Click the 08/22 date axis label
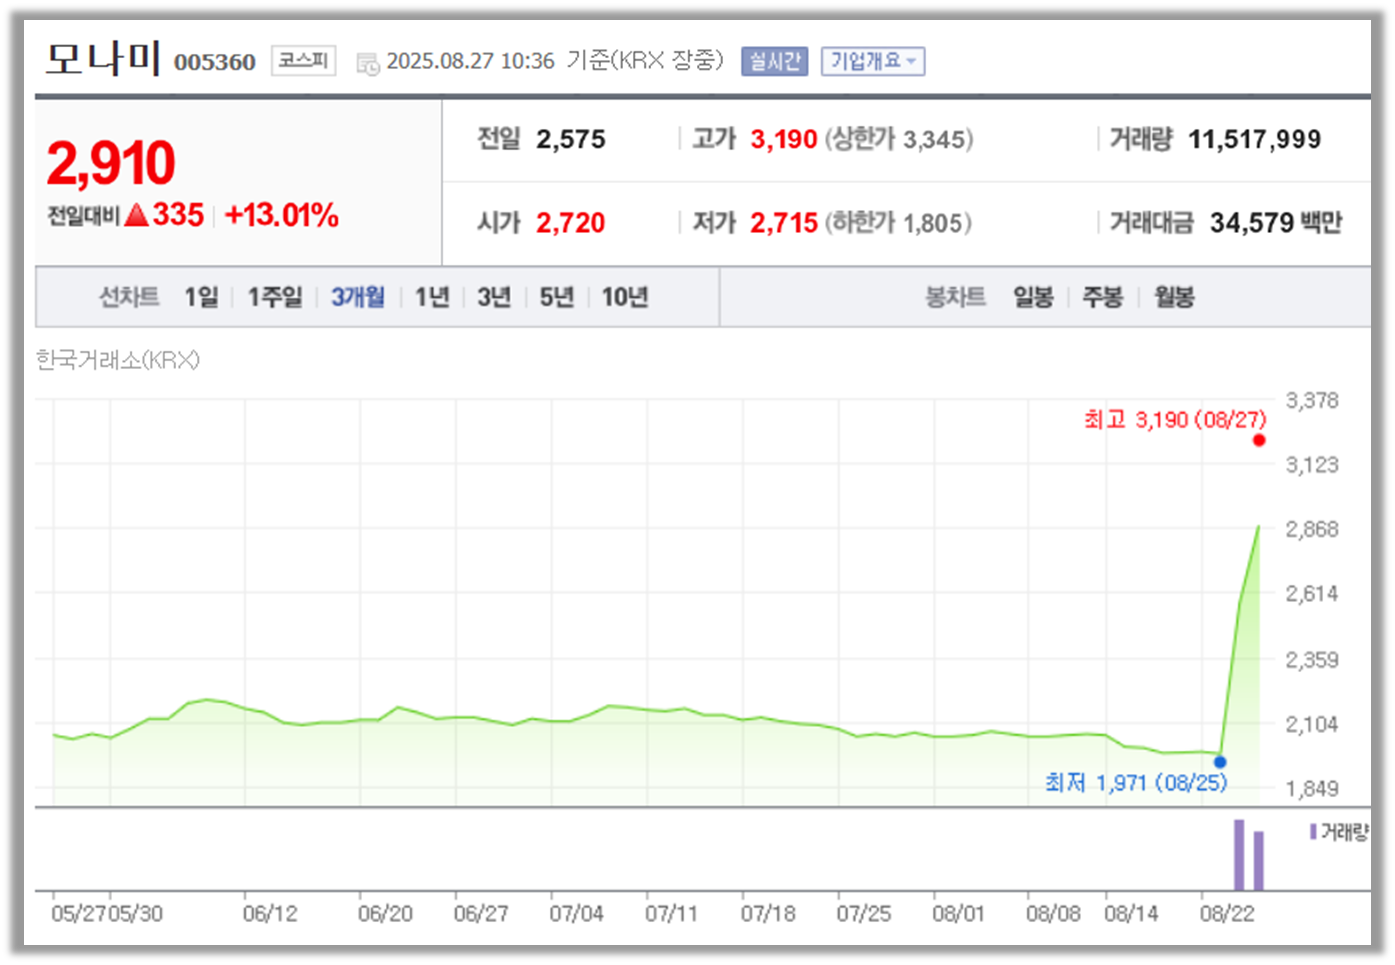 (x=1227, y=913)
